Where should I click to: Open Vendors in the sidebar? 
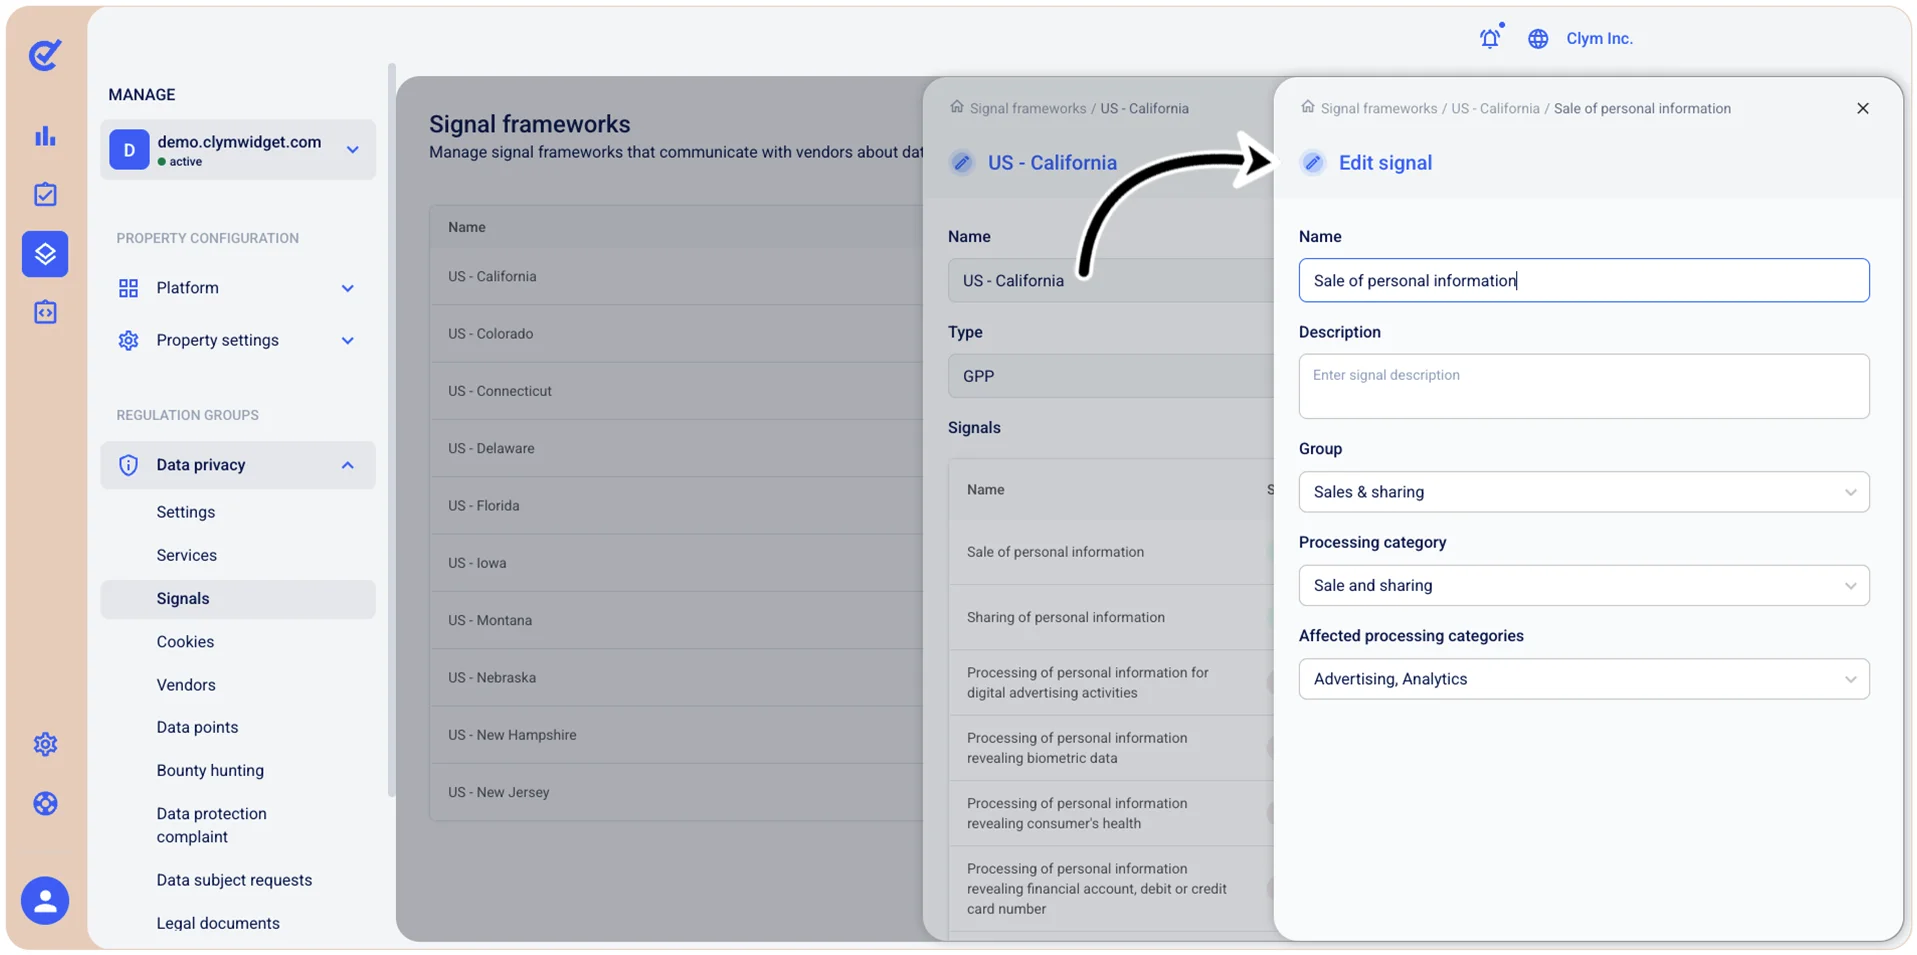186,685
